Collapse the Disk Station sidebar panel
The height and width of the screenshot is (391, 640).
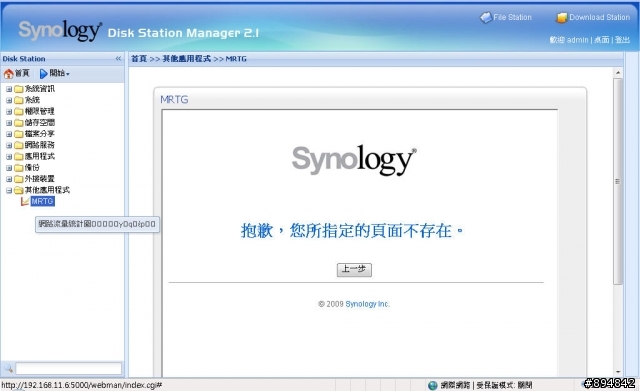click(118, 59)
